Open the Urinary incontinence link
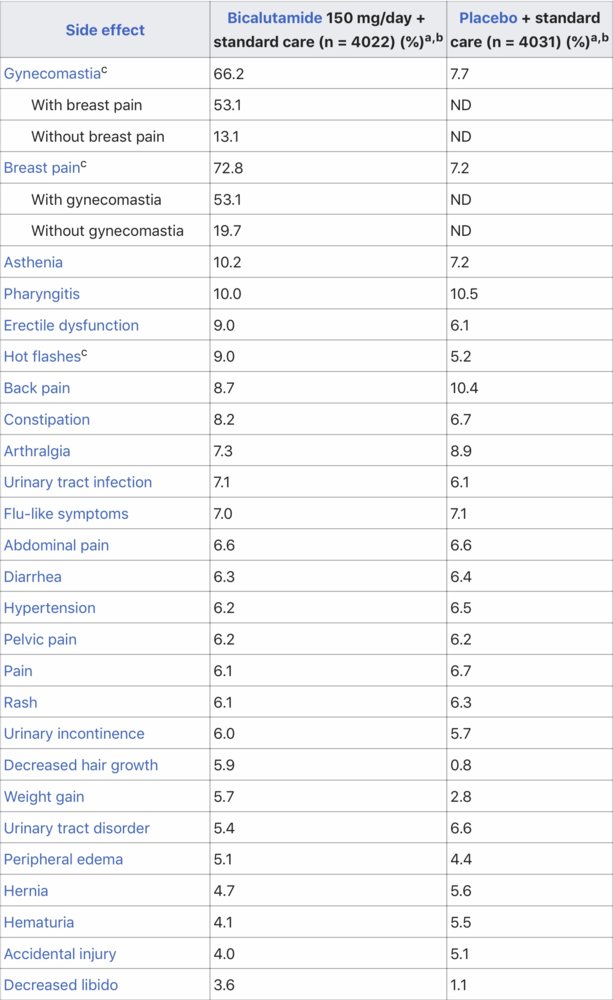The width and height of the screenshot is (613, 1000). 74,734
